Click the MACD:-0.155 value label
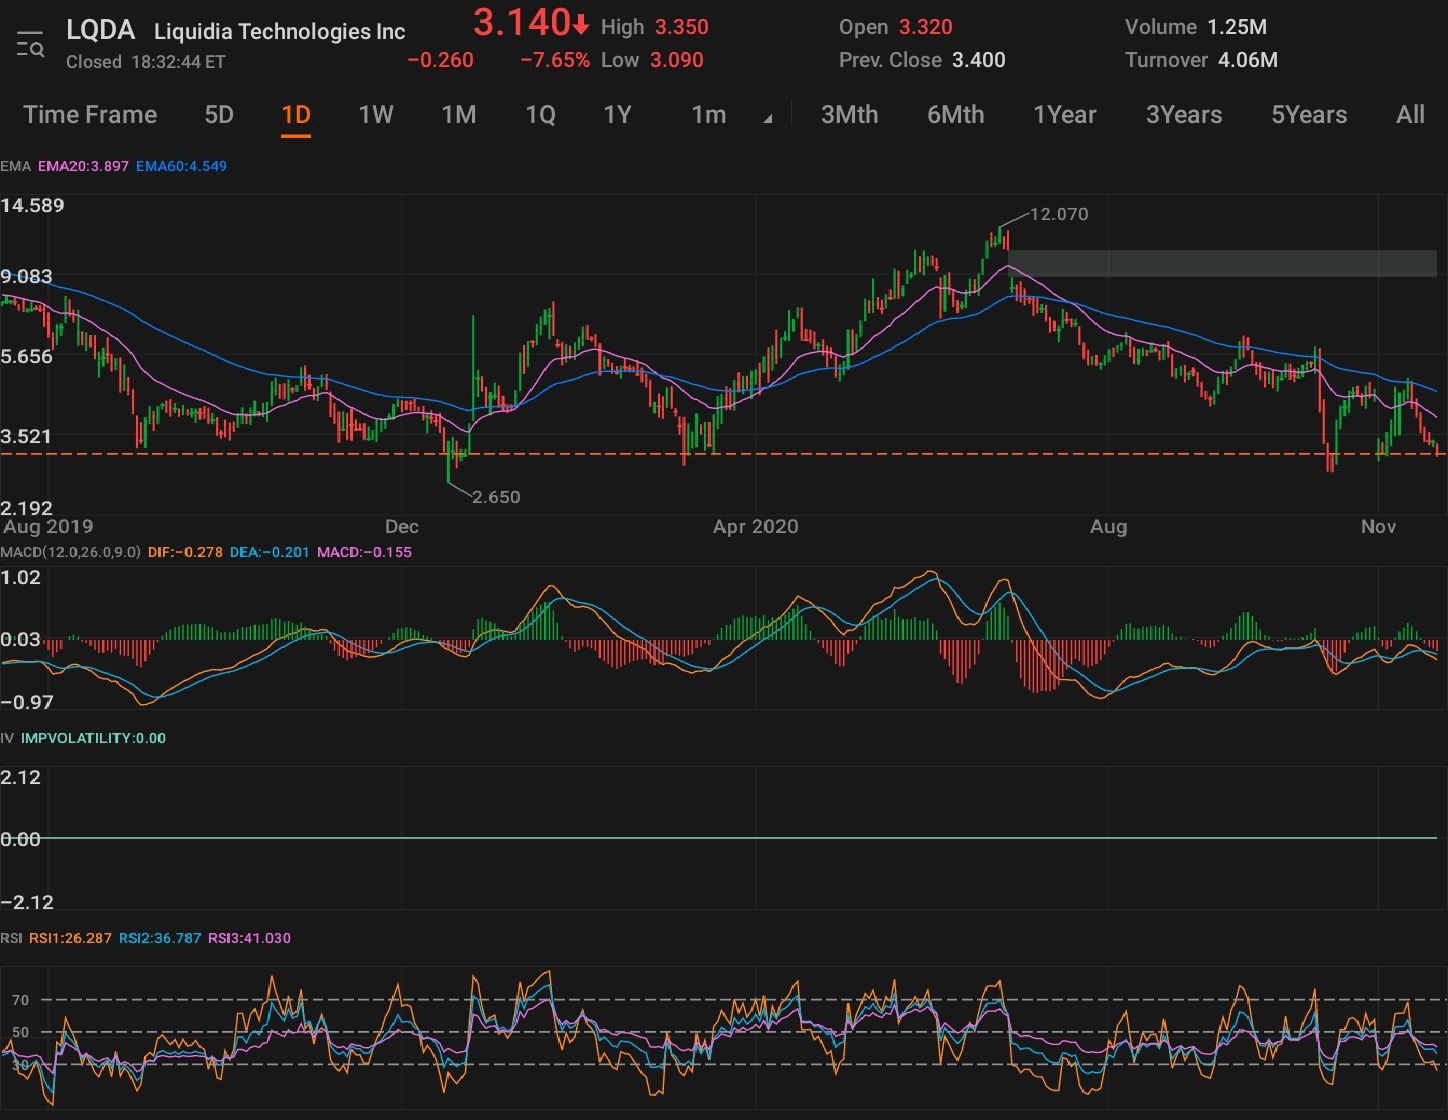Screen dimensions: 1448x1120 click(x=364, y=552)
